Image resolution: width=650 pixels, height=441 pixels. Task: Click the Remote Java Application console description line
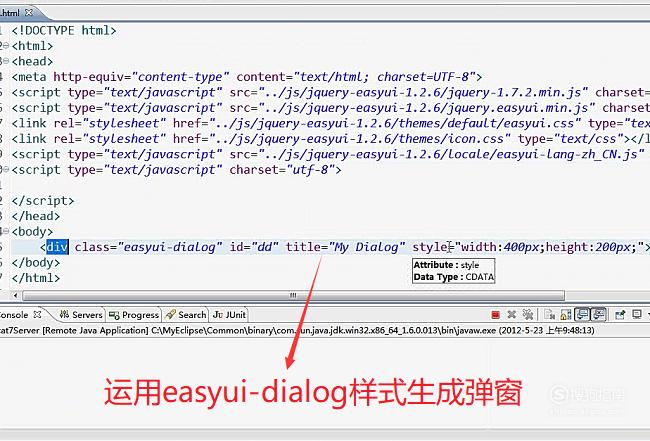click(x=297, y=330)
